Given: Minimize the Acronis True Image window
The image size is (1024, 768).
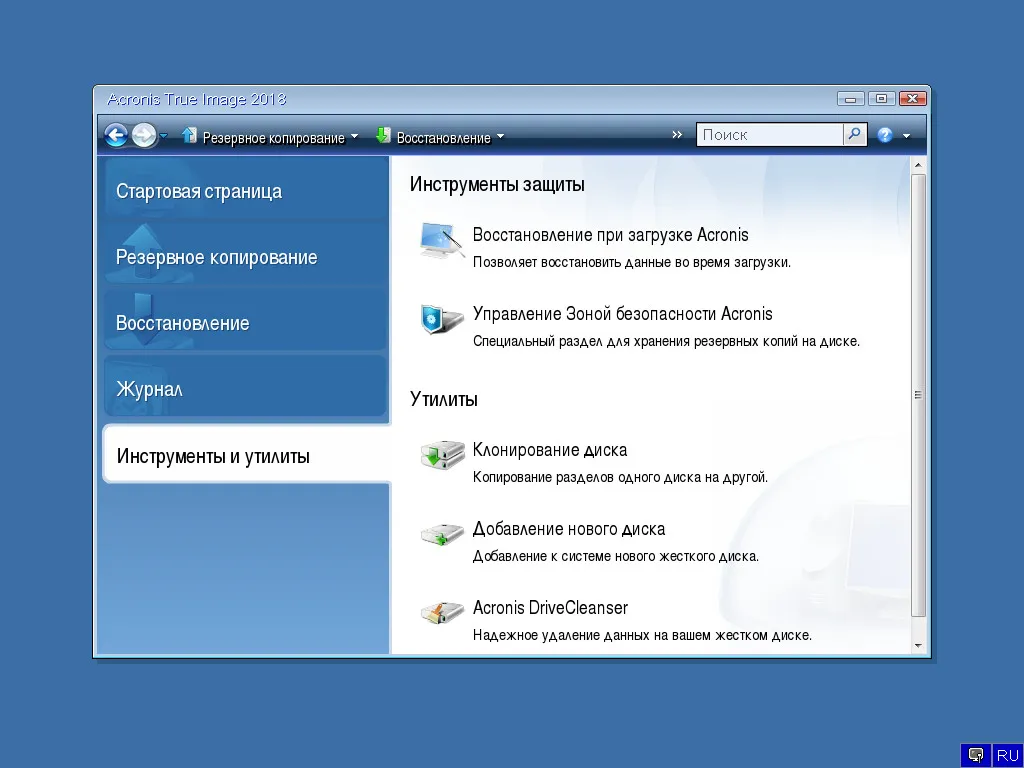Looking at the screenshot, I should [x=850, y=99].
